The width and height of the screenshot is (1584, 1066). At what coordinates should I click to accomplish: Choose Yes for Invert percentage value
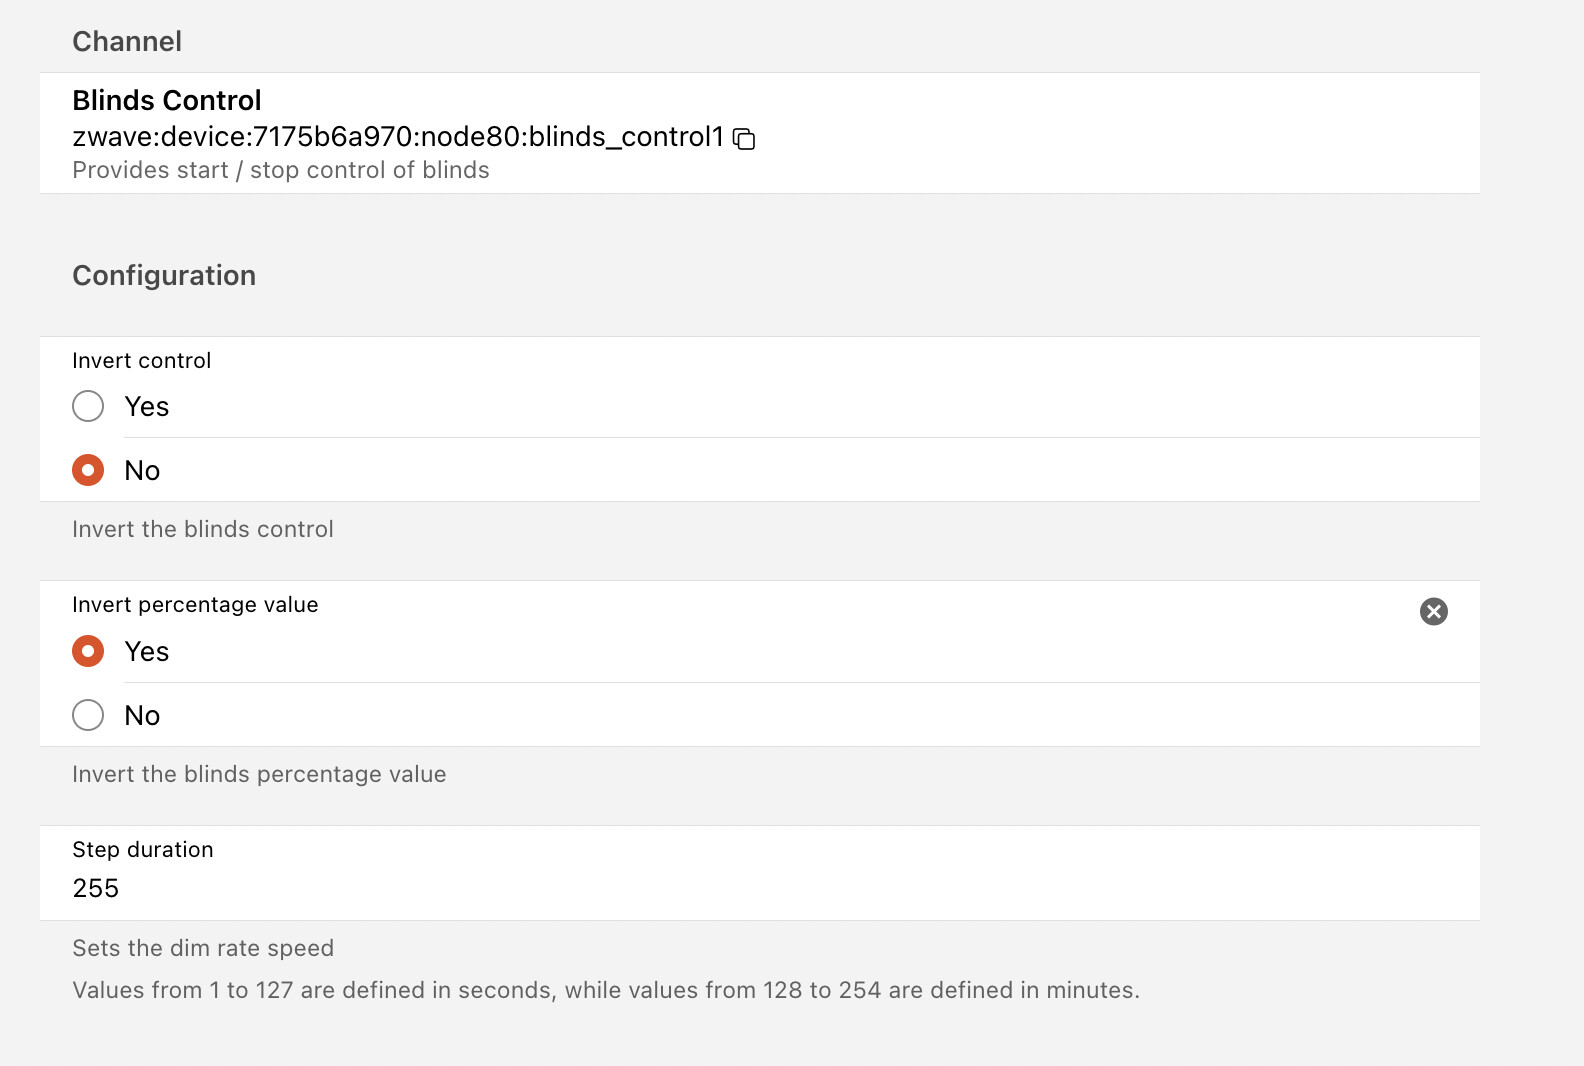tap(88, 651)
